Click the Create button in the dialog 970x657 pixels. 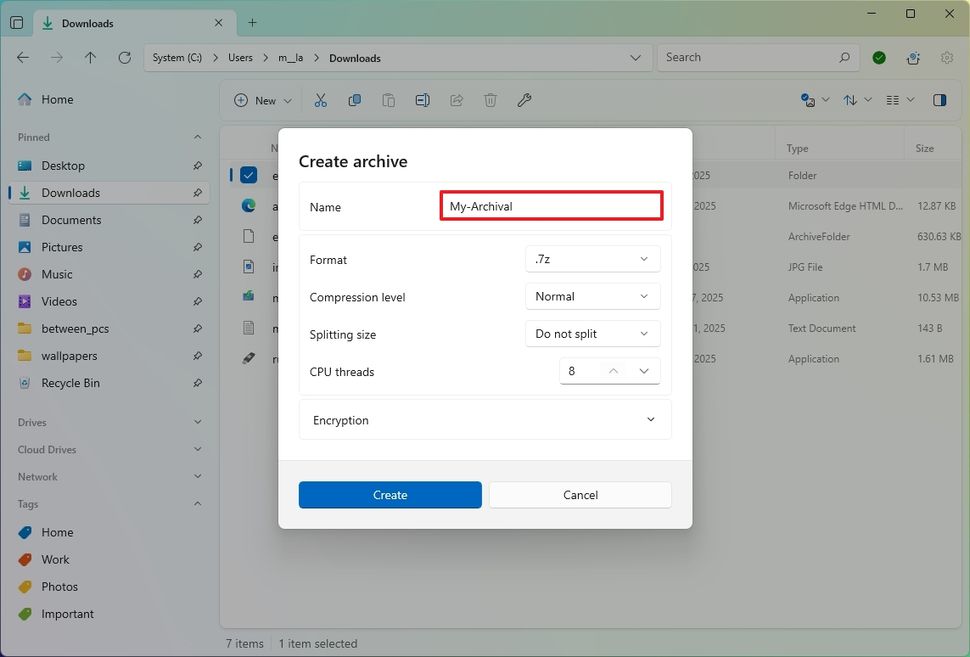coord(389,494)
